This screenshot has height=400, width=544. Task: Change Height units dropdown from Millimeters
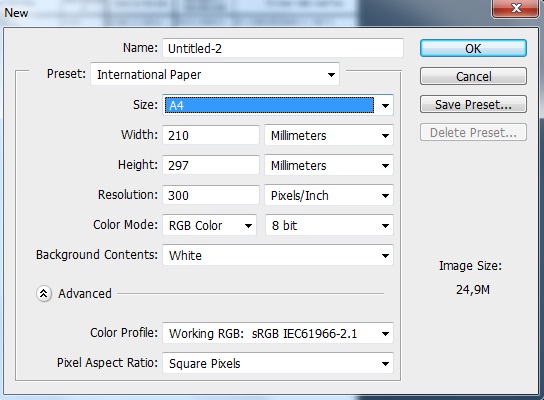pyautogui.click(x=329, y=165)
